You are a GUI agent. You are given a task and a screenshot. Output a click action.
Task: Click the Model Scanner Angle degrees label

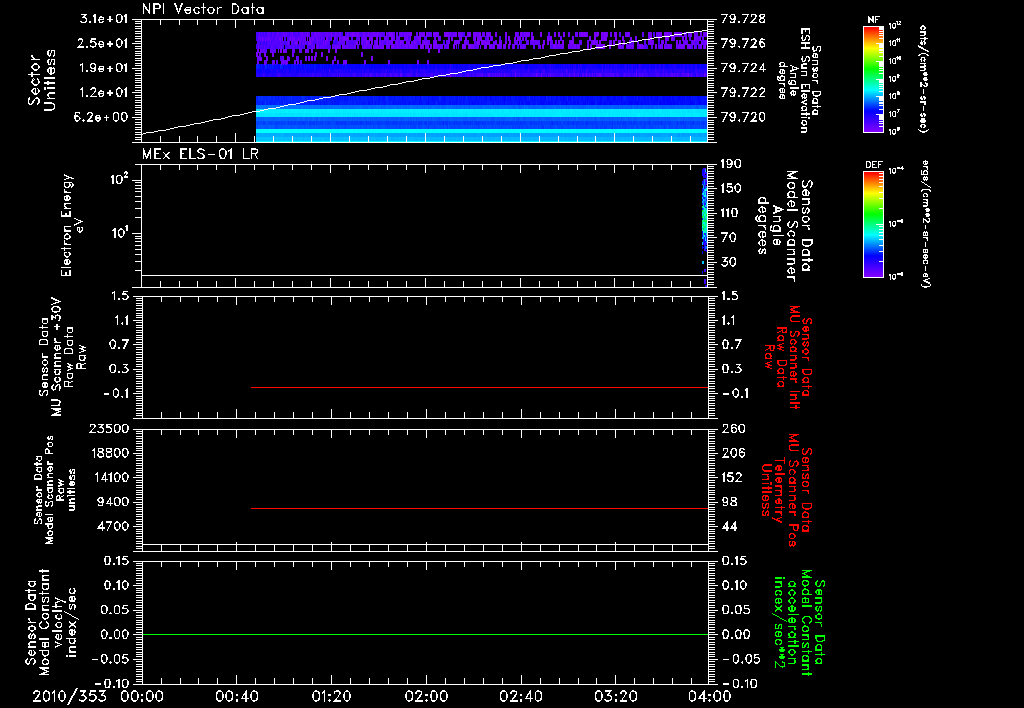tap(784, 225)
